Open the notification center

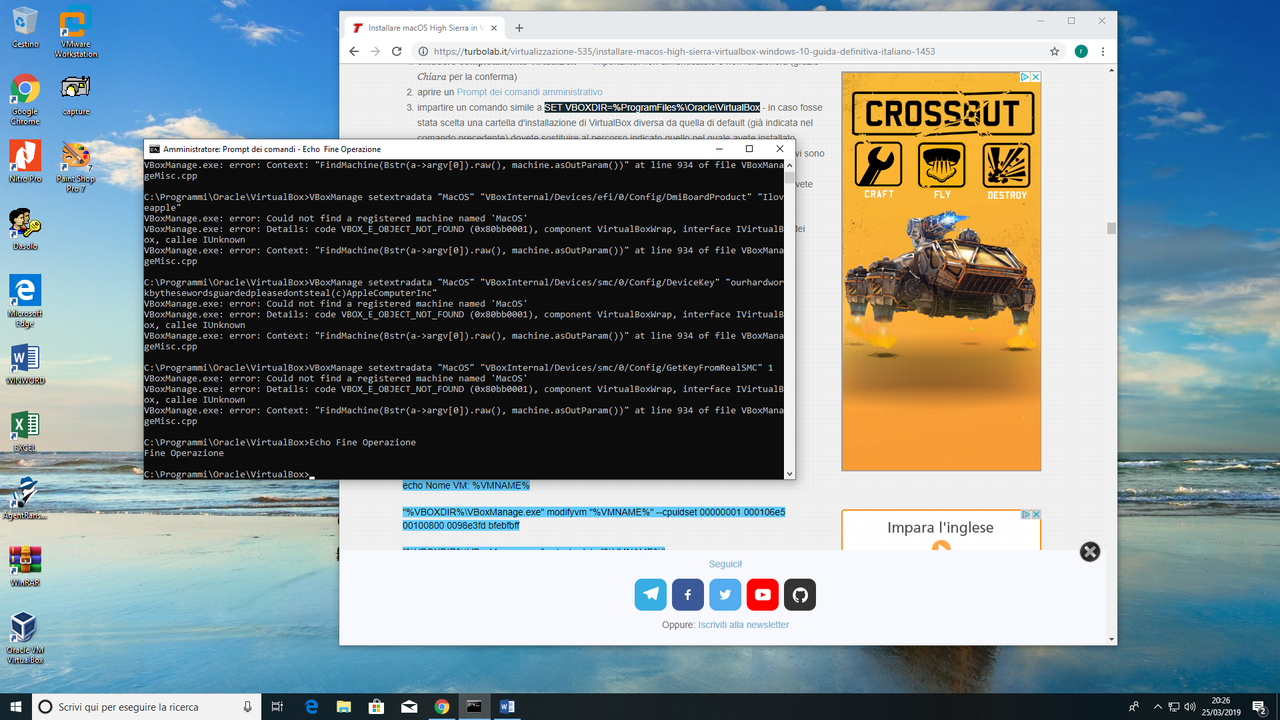click(x=1259, y=706)
